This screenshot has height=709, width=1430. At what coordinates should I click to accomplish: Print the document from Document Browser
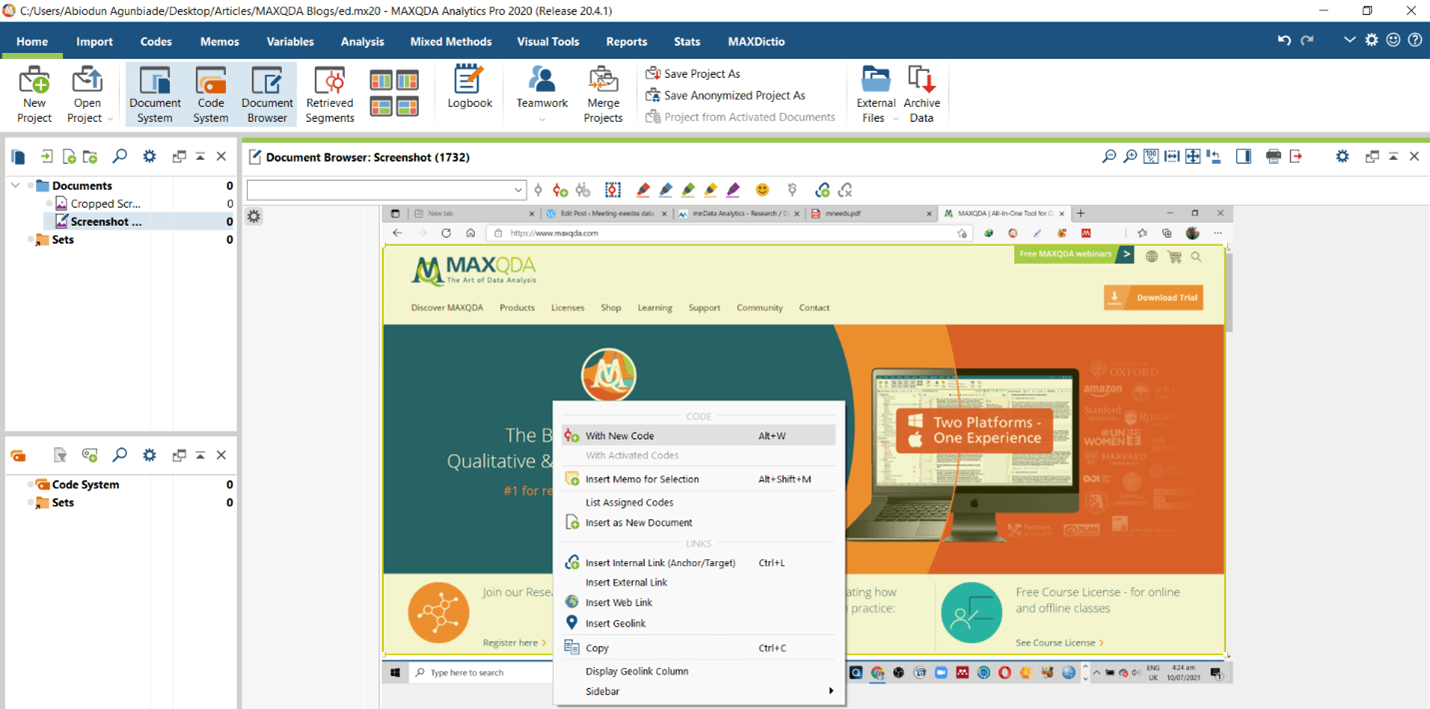coord(1273,157)
